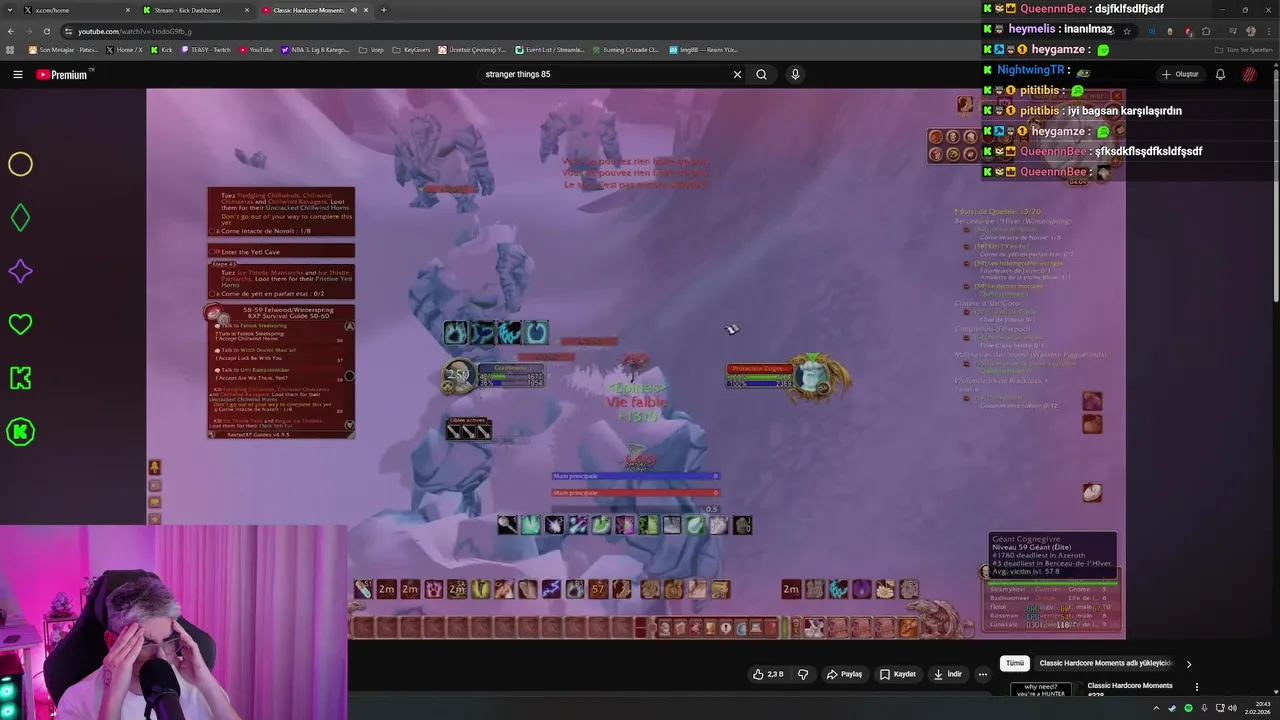1280x720 pixels.
Task: Open the Tüm Yer İşaretleri folder
Action: click(1244, 49)
